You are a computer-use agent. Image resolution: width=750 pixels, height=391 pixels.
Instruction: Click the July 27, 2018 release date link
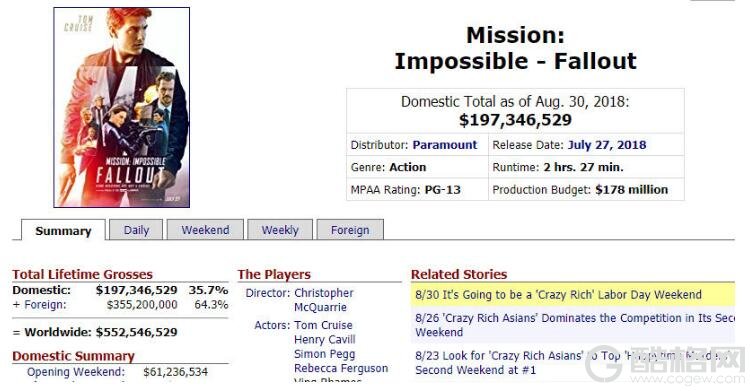(x=607, y=145)
